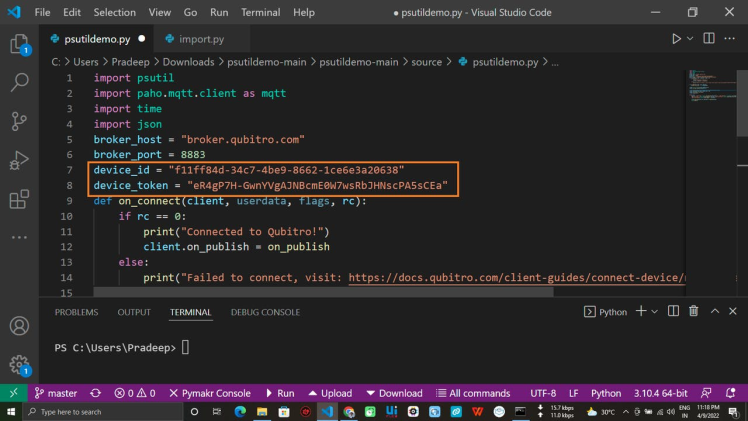
Task: Open the Terminal menu
Action: coord(260,12)
